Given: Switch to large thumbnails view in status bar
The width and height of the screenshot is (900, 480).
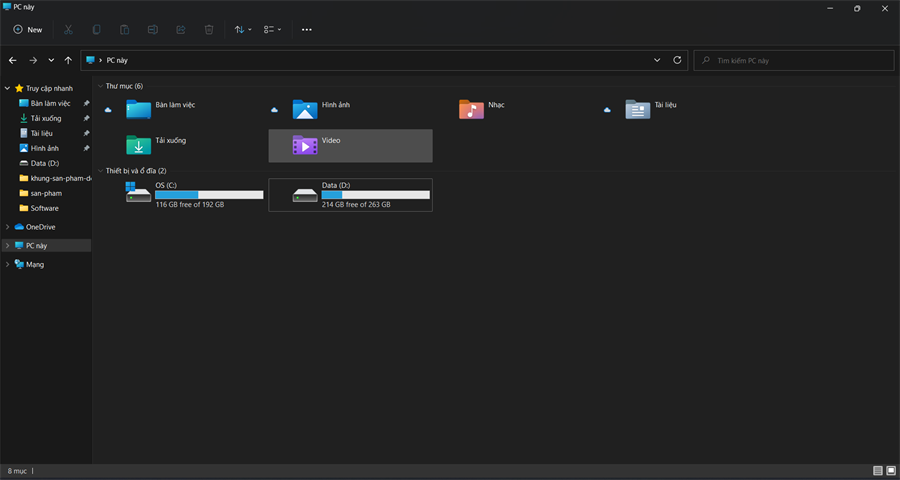Looking at the screenshot, I should (x=891, y=471).
